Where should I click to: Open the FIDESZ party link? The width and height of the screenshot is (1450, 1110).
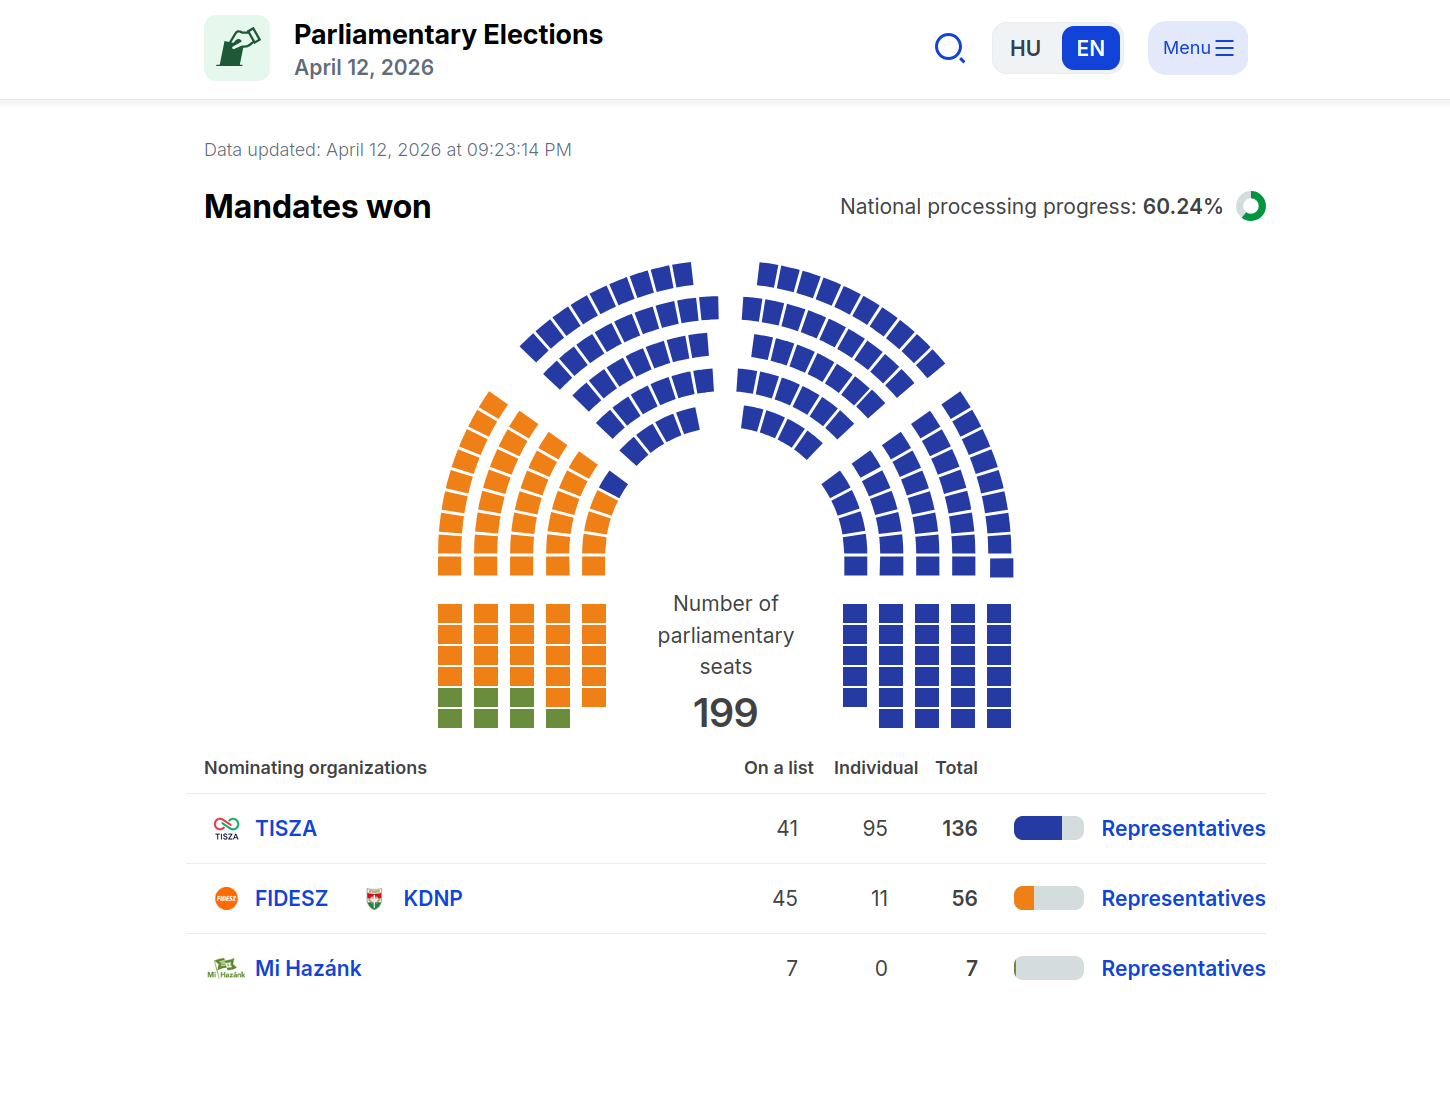pos(291,898)
